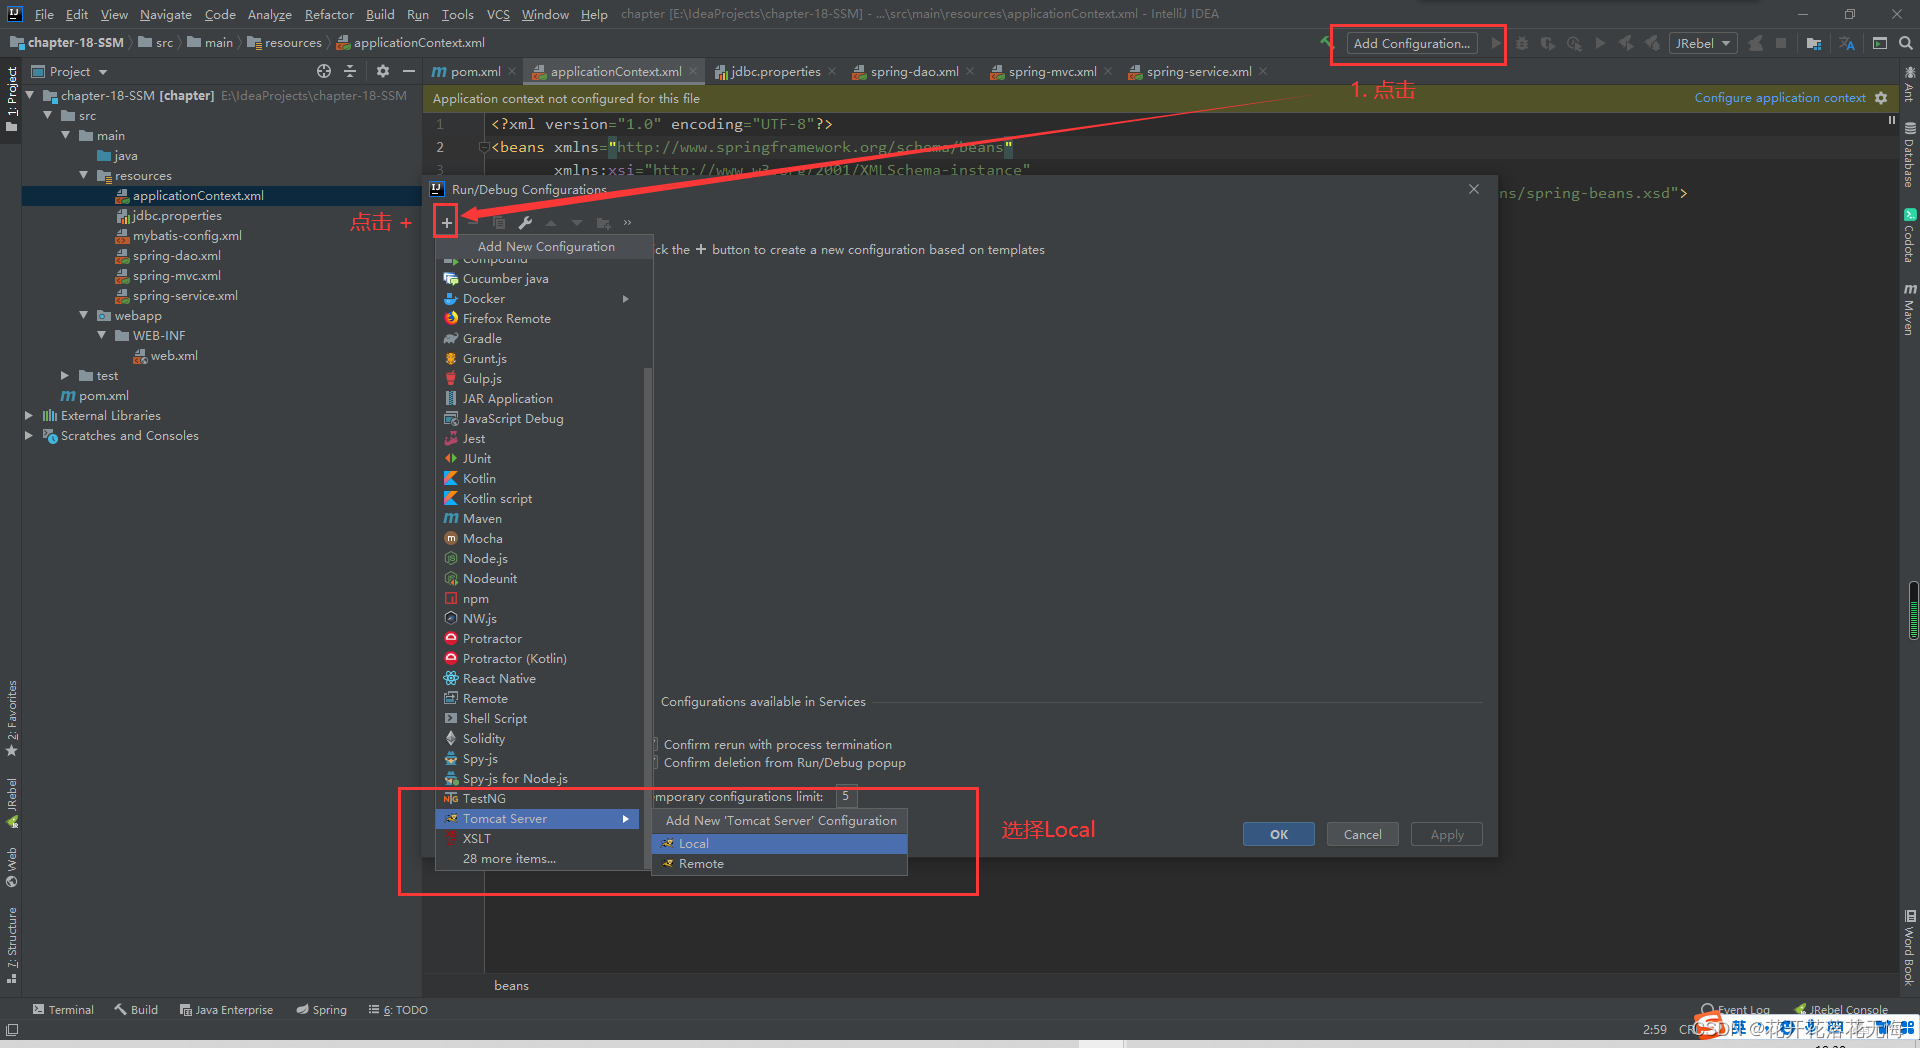1920x1048 pixels.
Task: Click Collapse All icon in Project panel
Action: (x=350, y=71)
